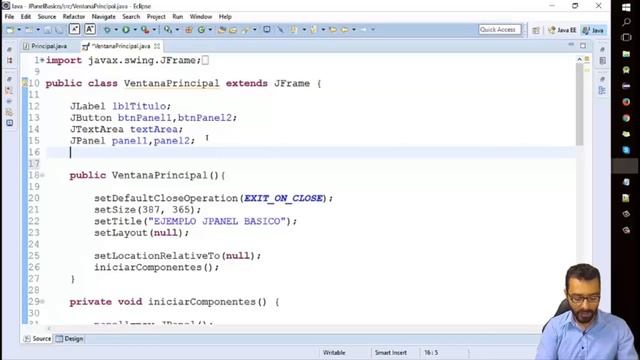Click the Package Explorer icon in left trim
This screenshot has width=640, height=360.
point(9,61)
